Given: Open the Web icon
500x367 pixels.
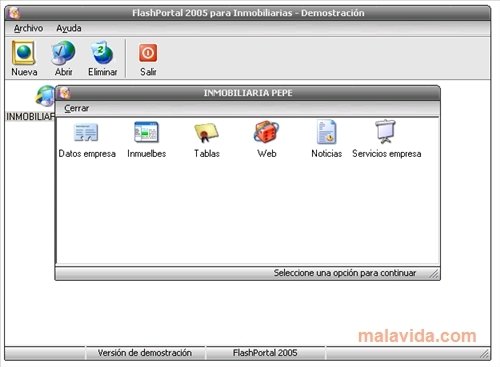Looking at the screenshot, I should (x=266, y=132).
